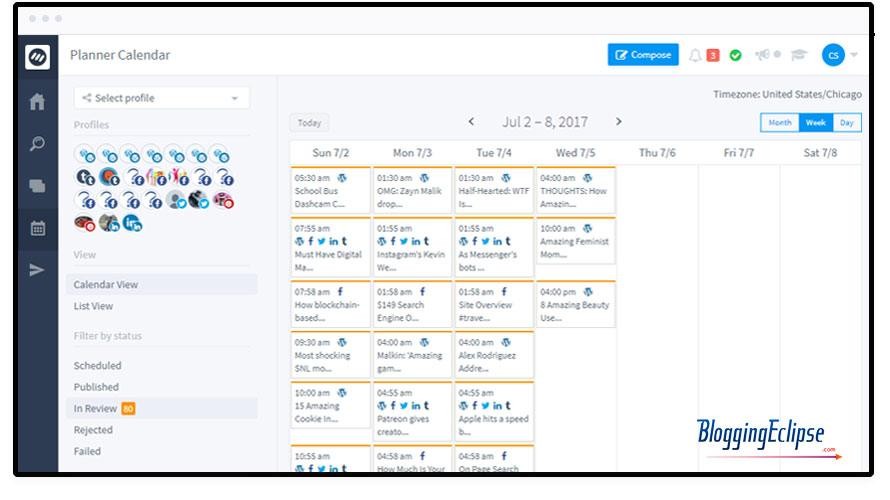
Task: Open the search/discover magnifier icon
Action: [x=37, y=144]
